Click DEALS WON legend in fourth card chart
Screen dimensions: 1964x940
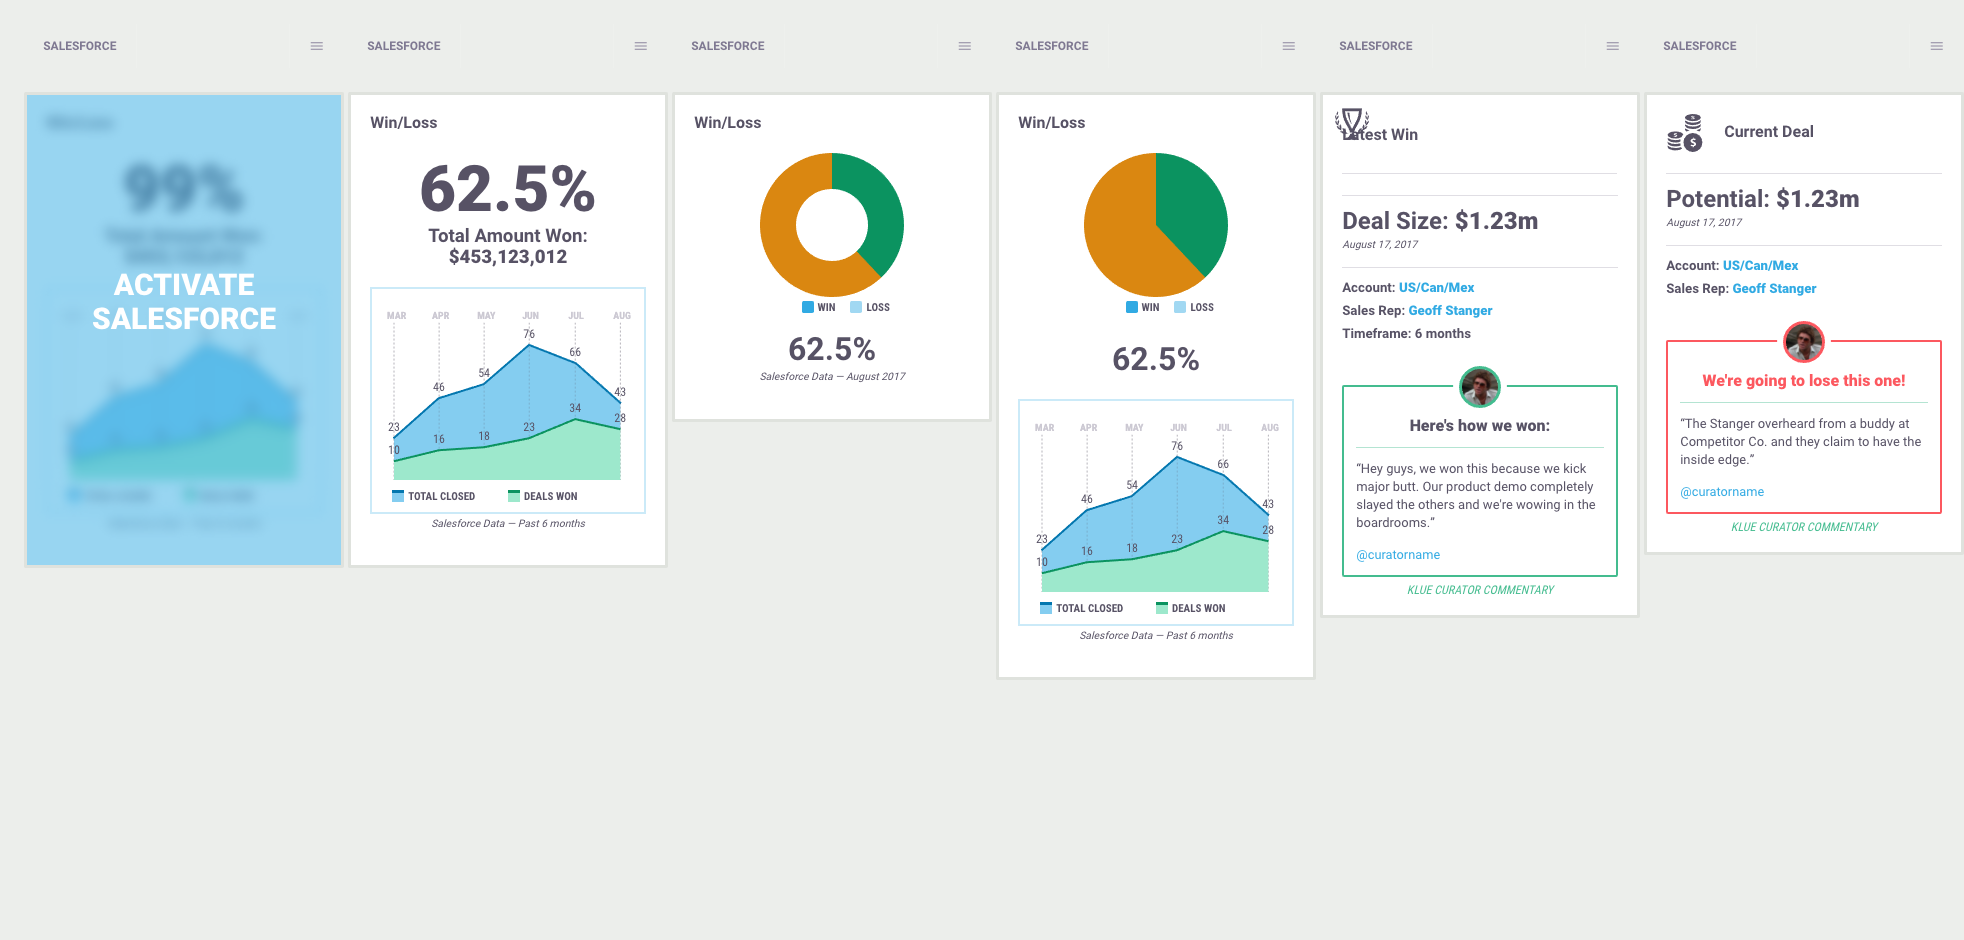pos(1191,608)
